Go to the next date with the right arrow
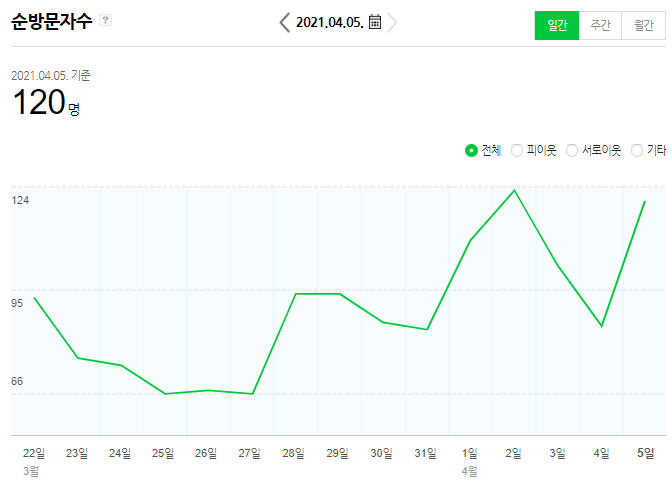This screenshot has width=672, height=487. point(392,22)
